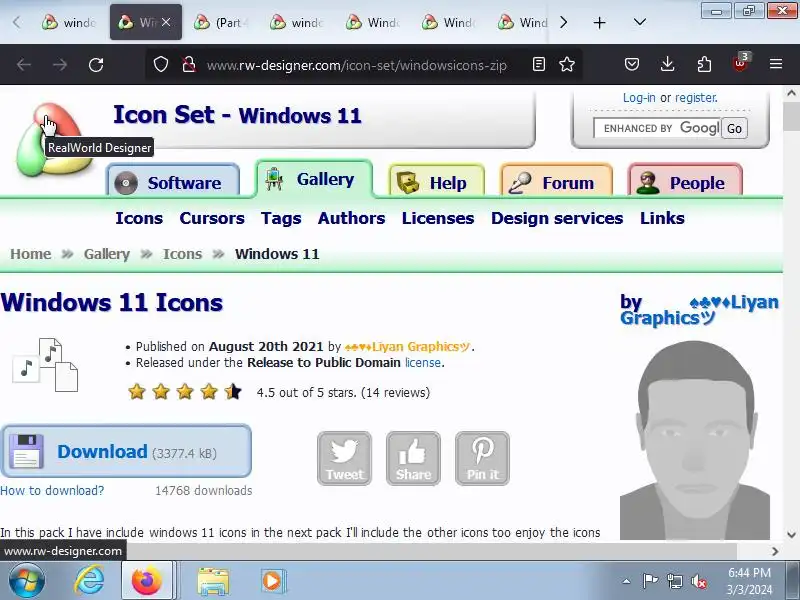Open the Forum section tab

pos(557,182)
